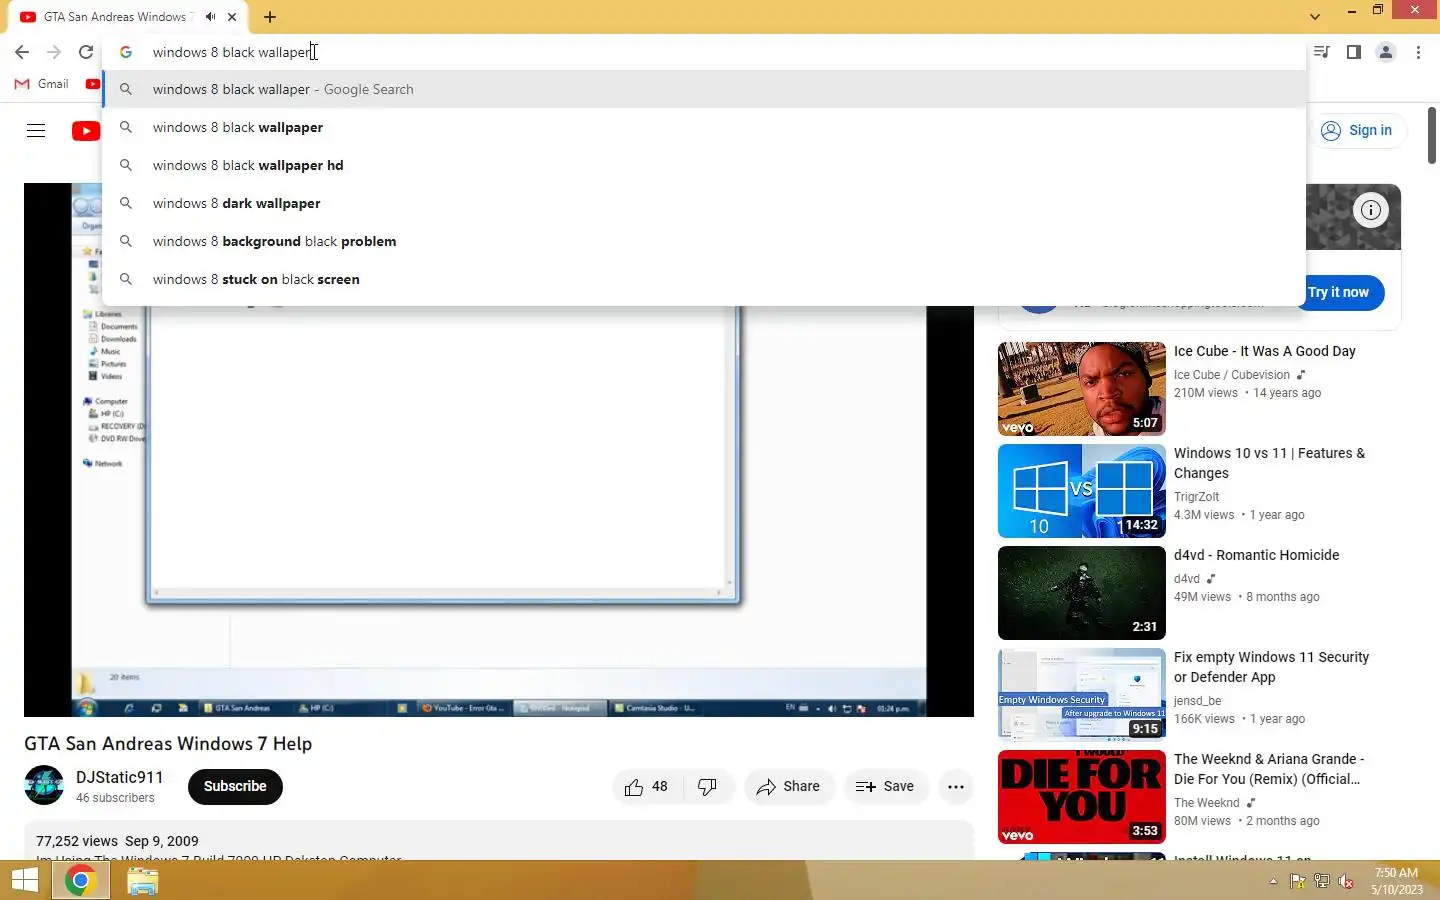Screen dimensions: 1440x900
Task: Click the browser forward arrow
Action: [54, 52]
